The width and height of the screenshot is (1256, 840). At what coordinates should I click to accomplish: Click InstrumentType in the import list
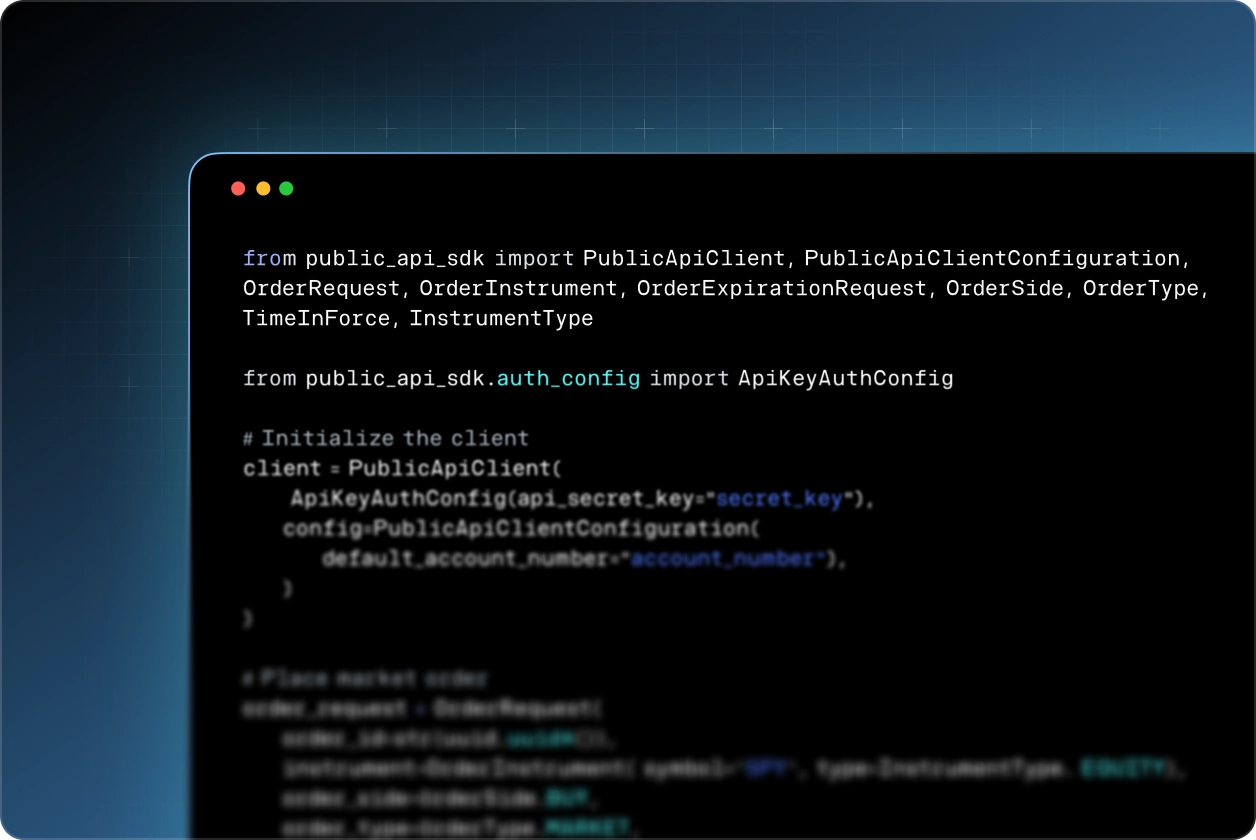point(501,319)
